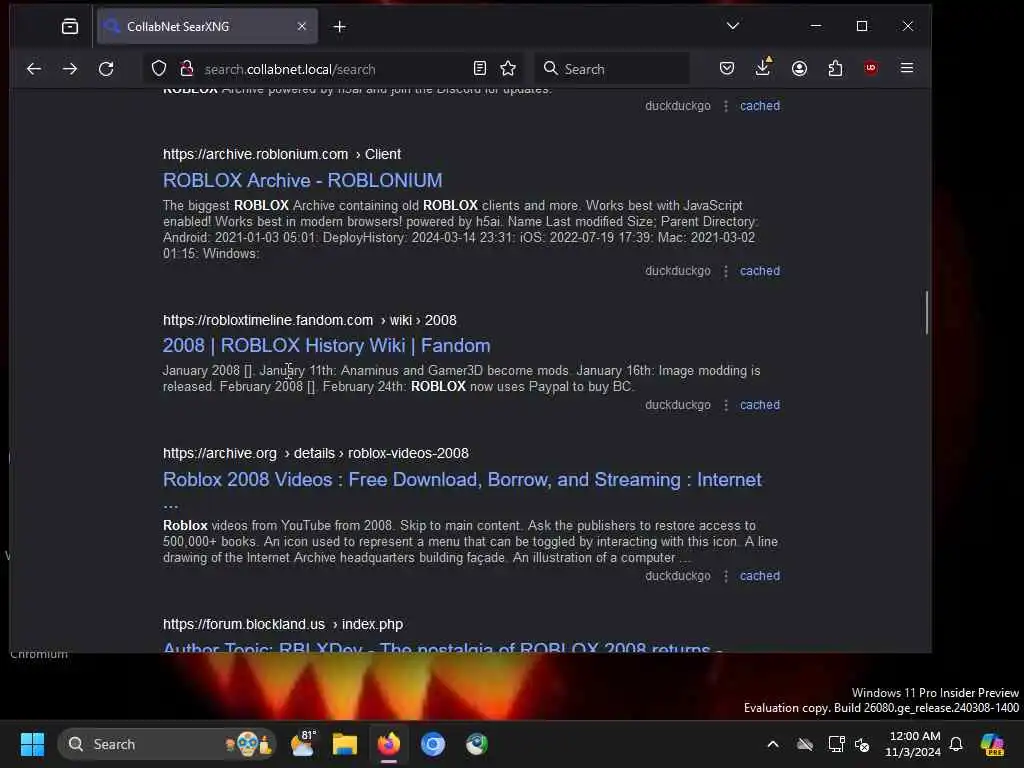This screenshot has height=768, width=1024.
Task: Open the notifications bell icon
Action: (956, 744)
